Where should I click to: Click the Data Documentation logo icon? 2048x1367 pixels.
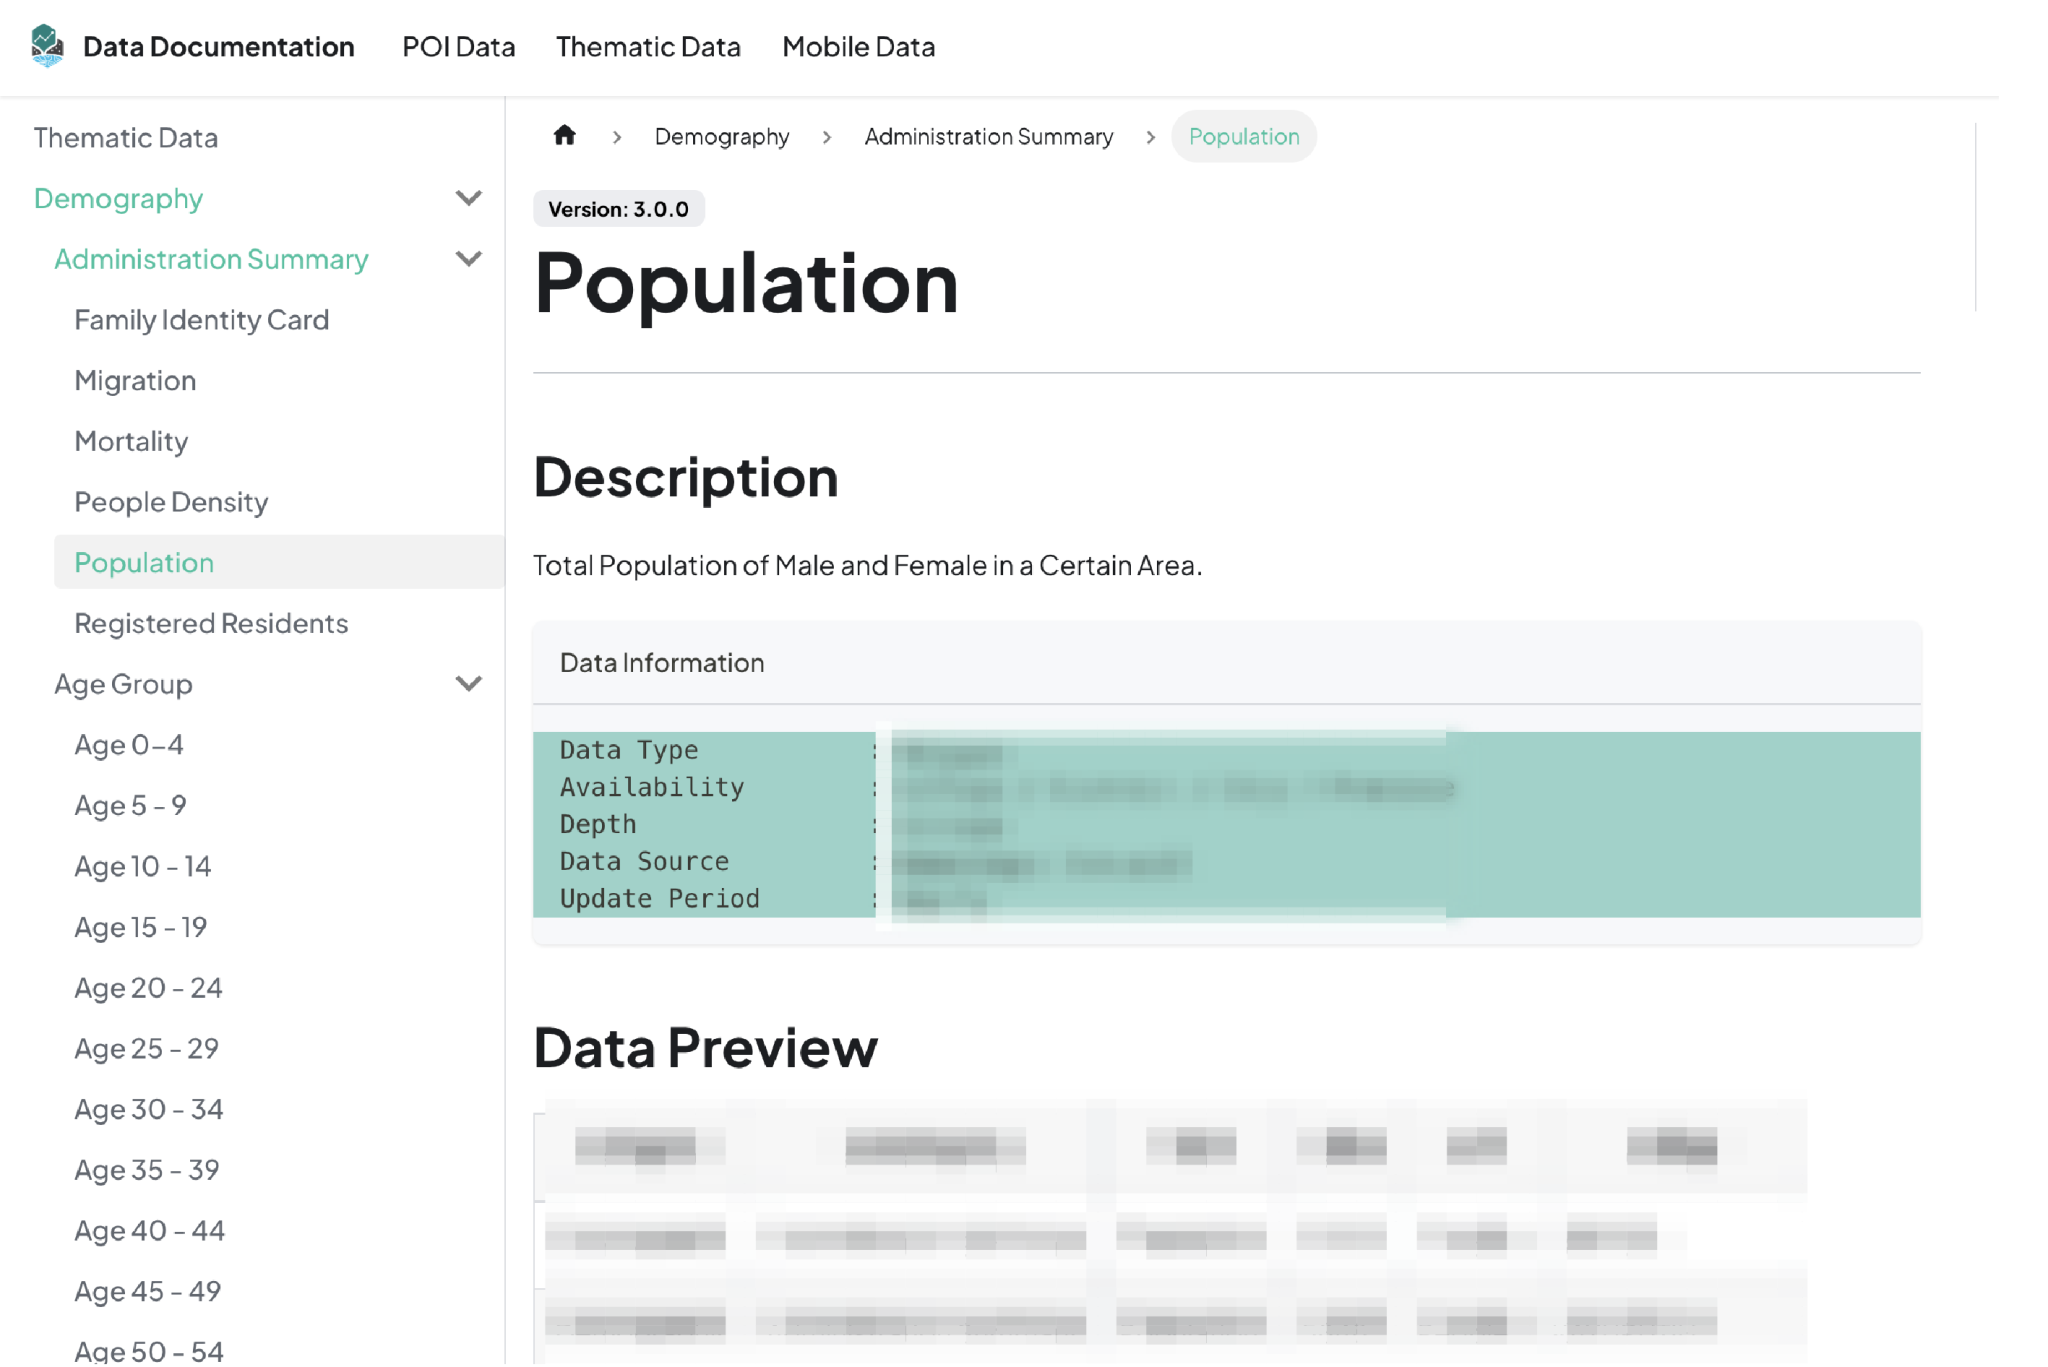point(47,46)
